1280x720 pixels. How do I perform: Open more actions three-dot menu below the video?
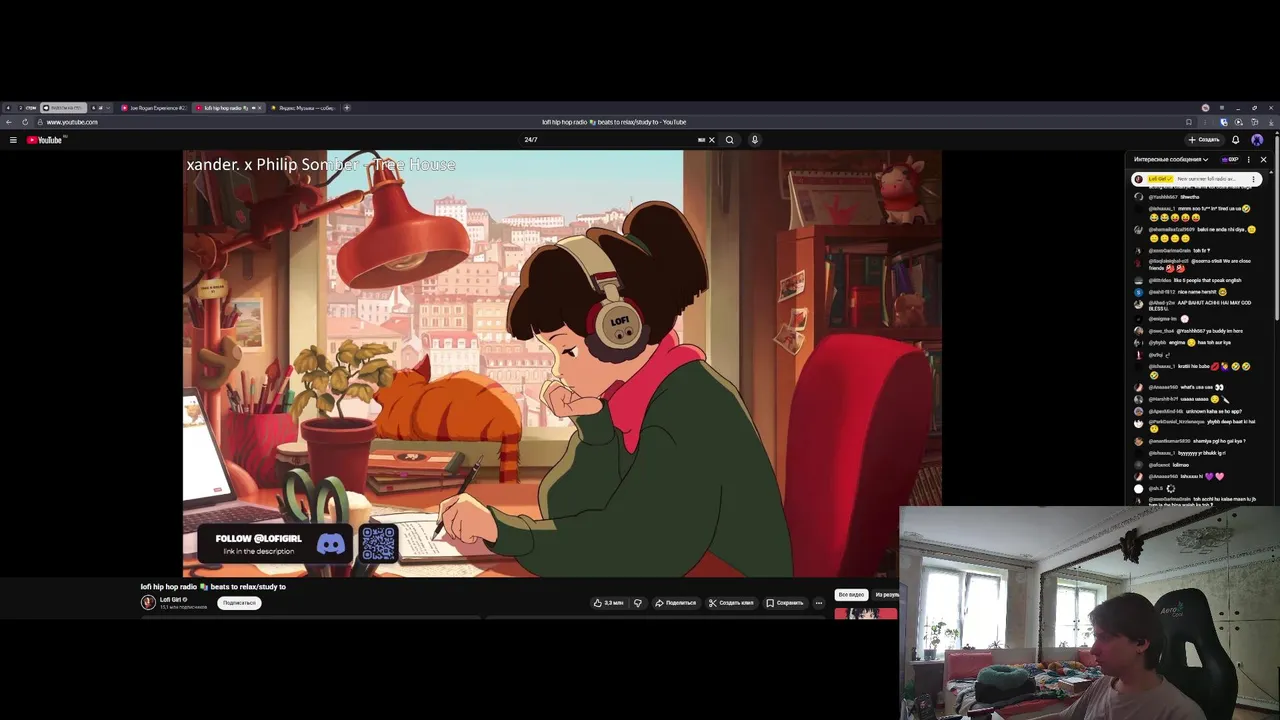pos(819,603)
